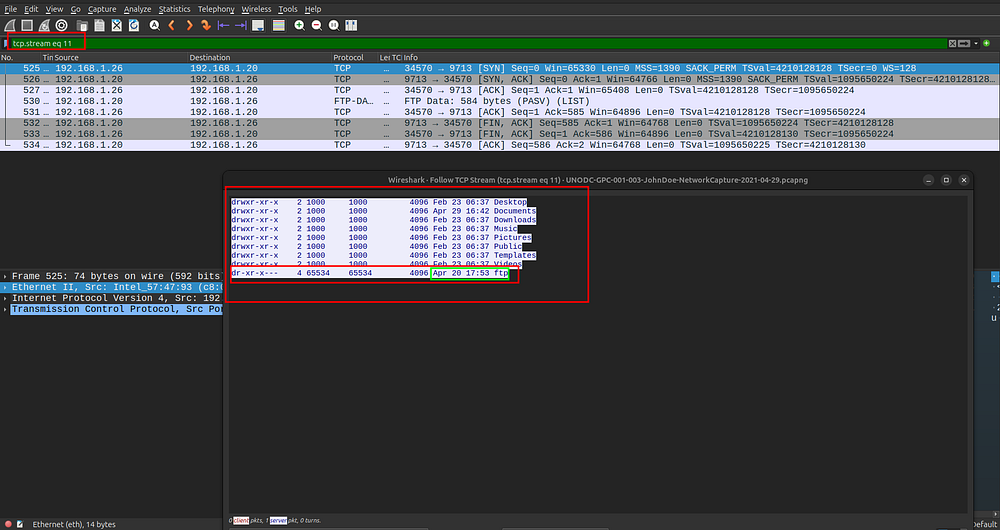The image size is (1000, 530).
Task: Expand the Internet Protocol Version 4 row
Action: tap(6, 298)
